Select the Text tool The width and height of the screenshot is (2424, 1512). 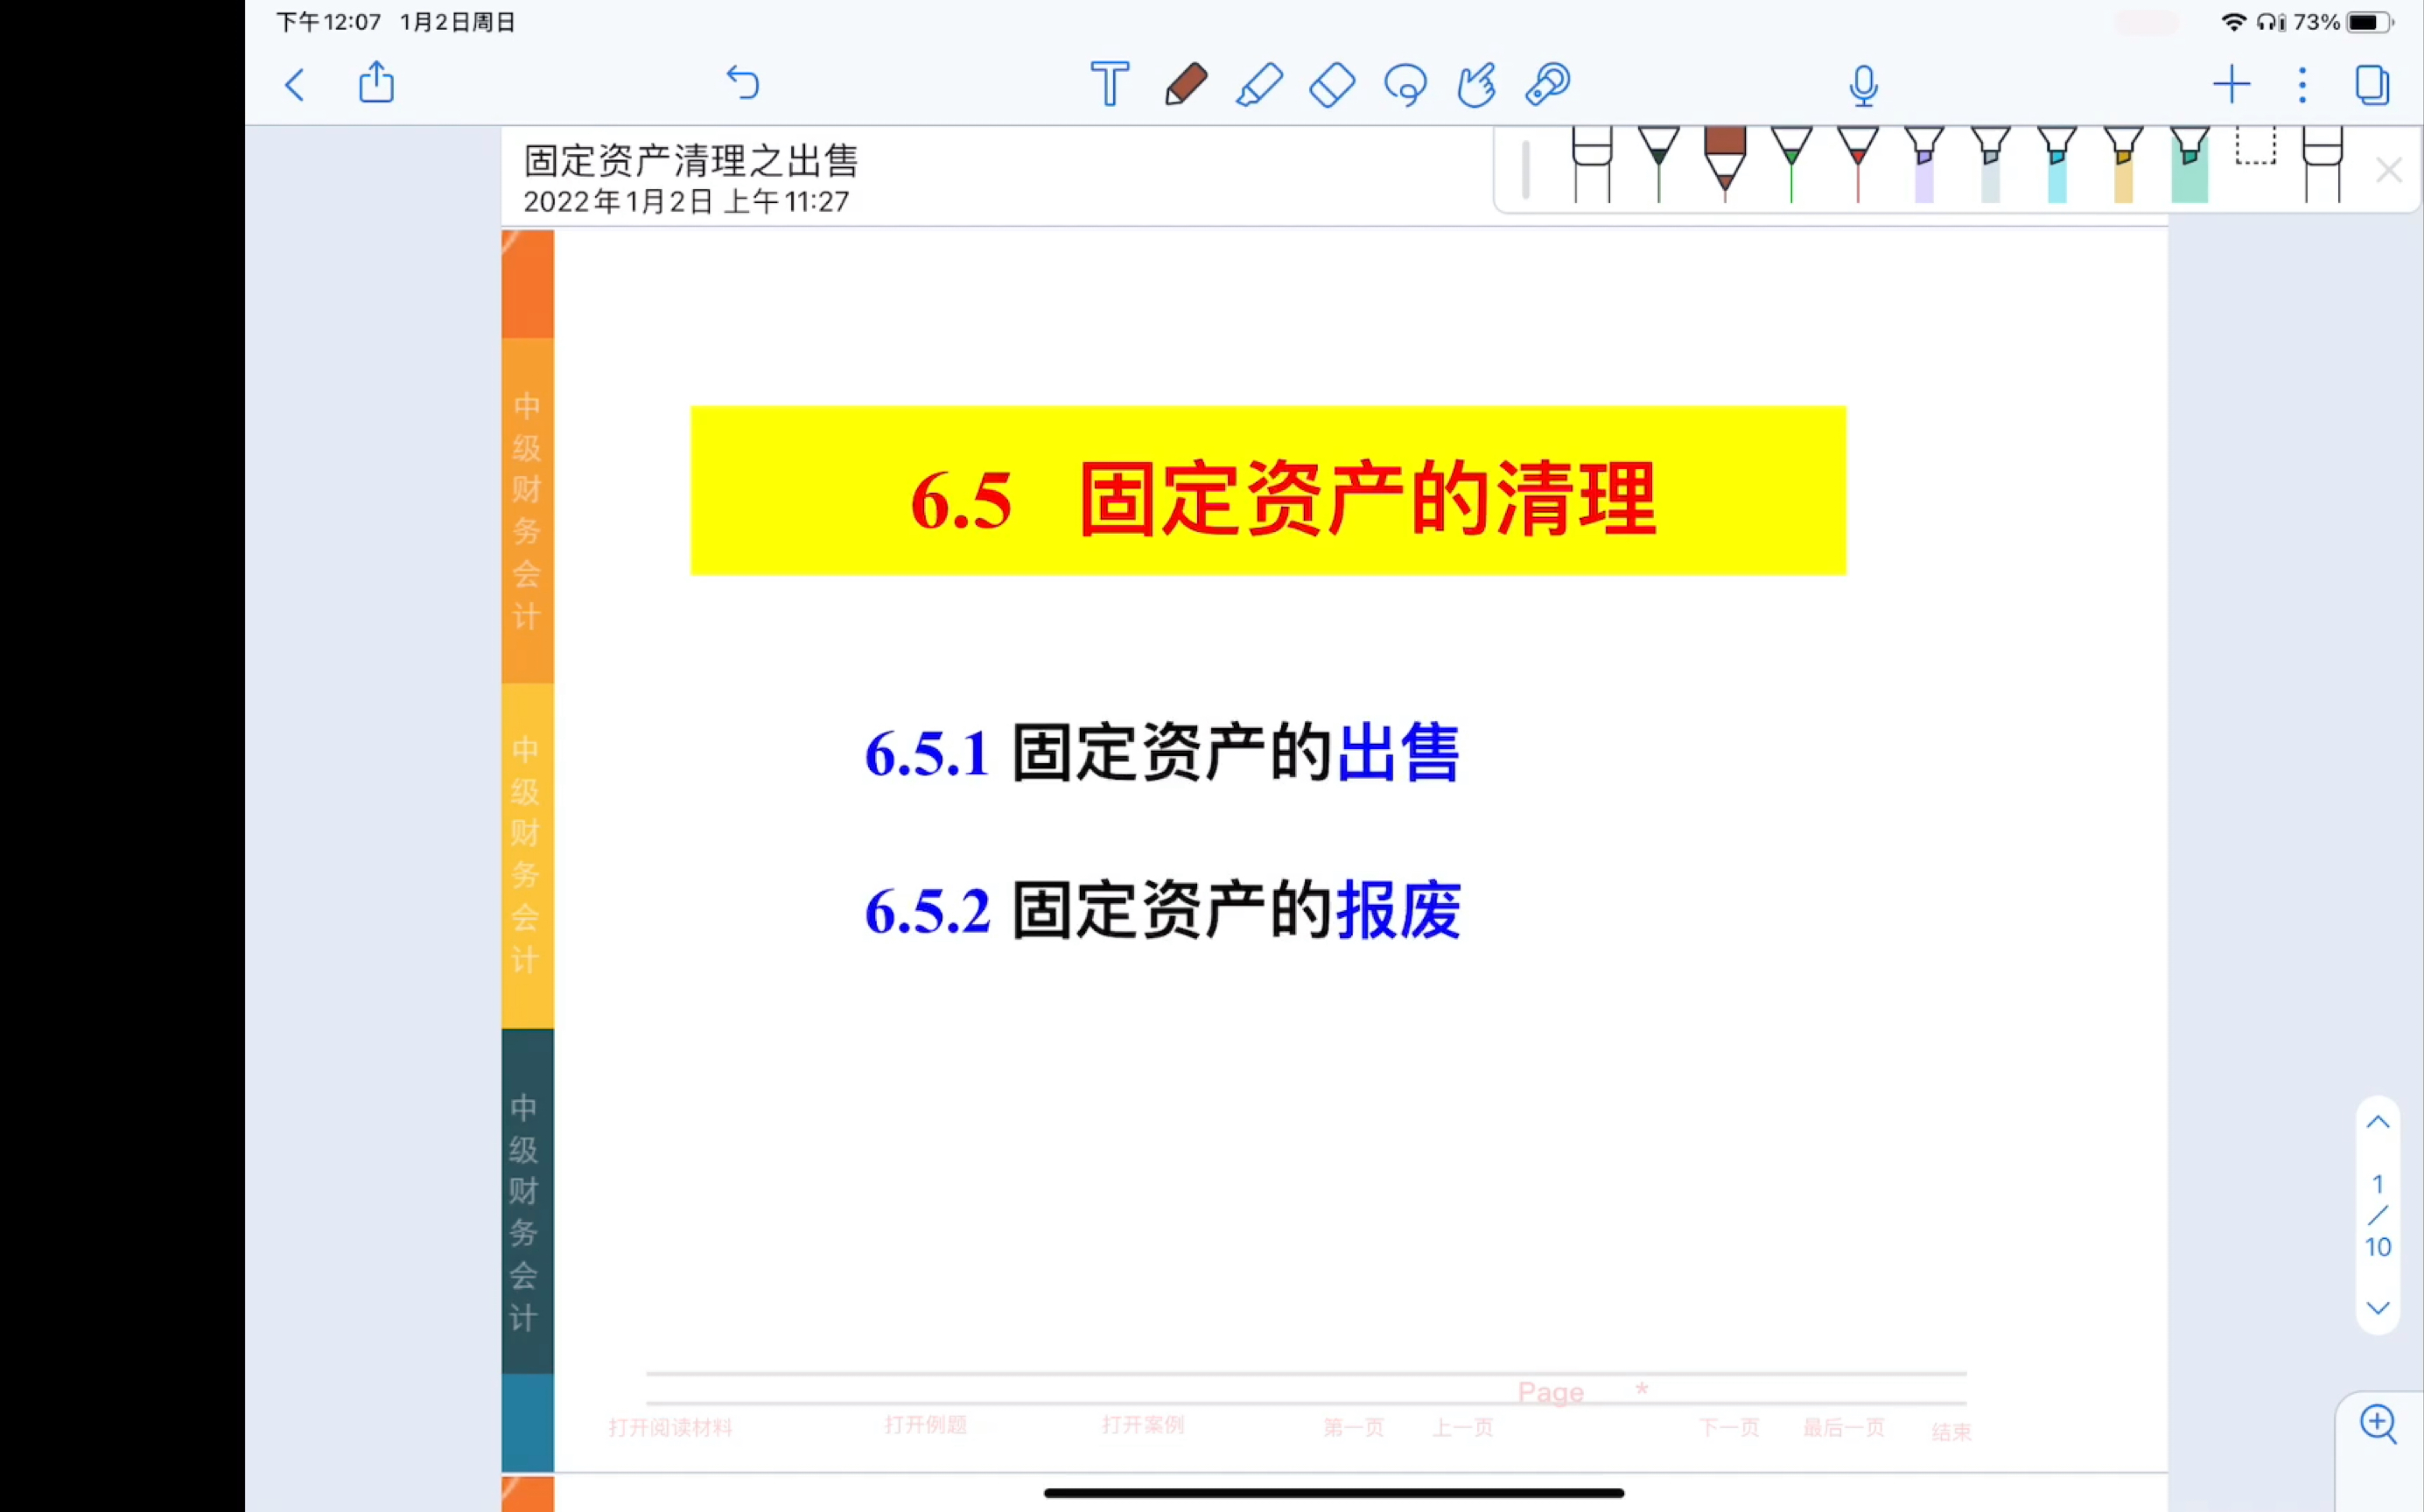point(1109,84)
